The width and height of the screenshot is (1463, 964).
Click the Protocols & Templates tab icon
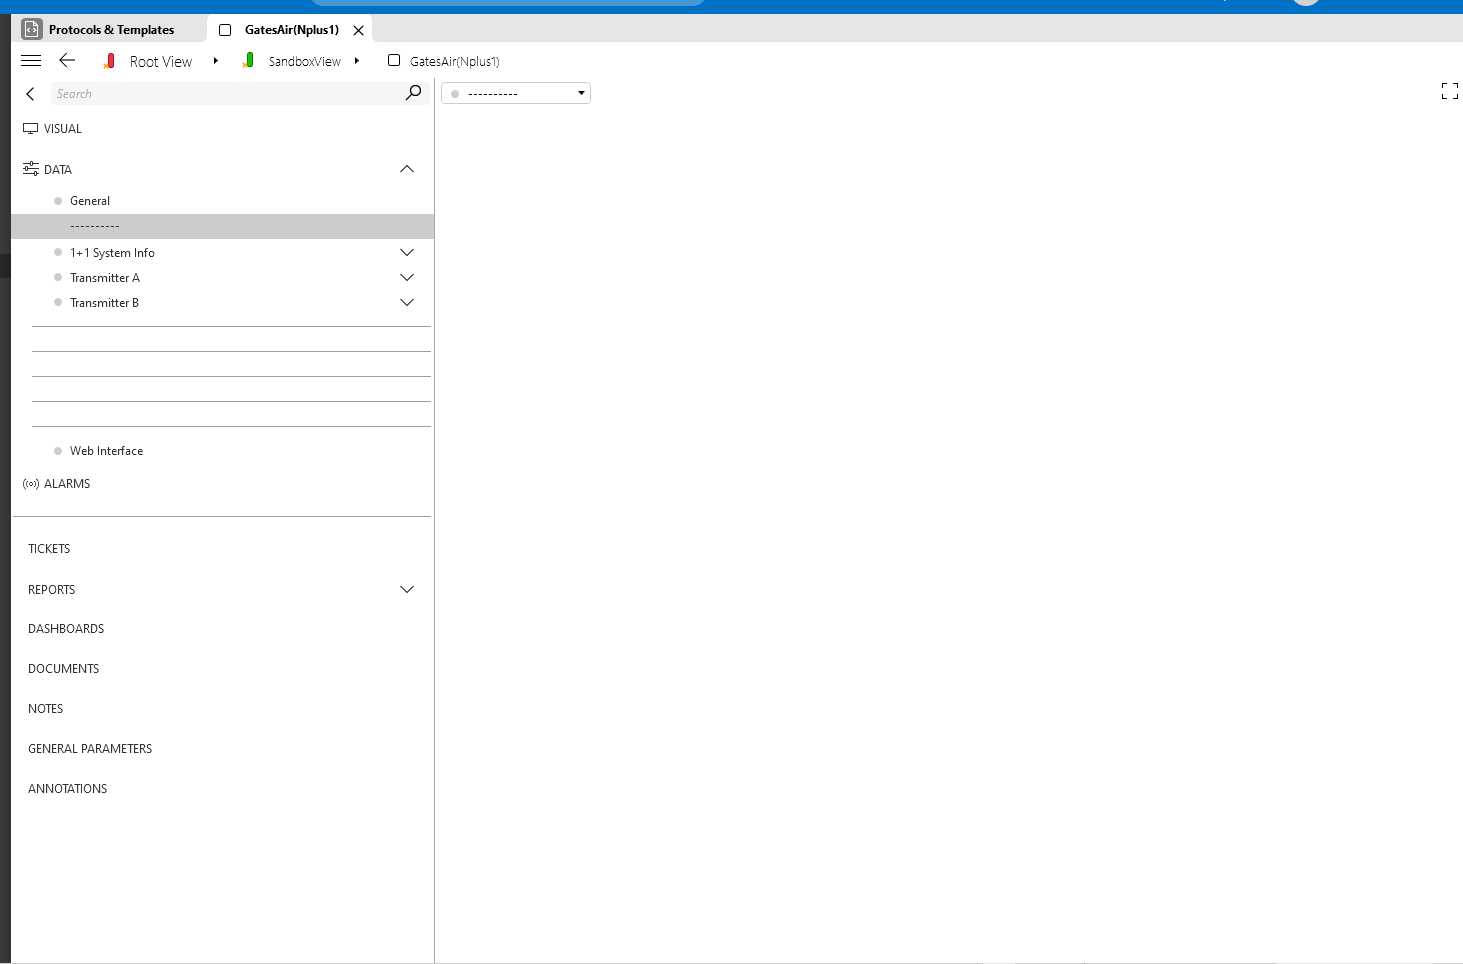coord(32,29)
